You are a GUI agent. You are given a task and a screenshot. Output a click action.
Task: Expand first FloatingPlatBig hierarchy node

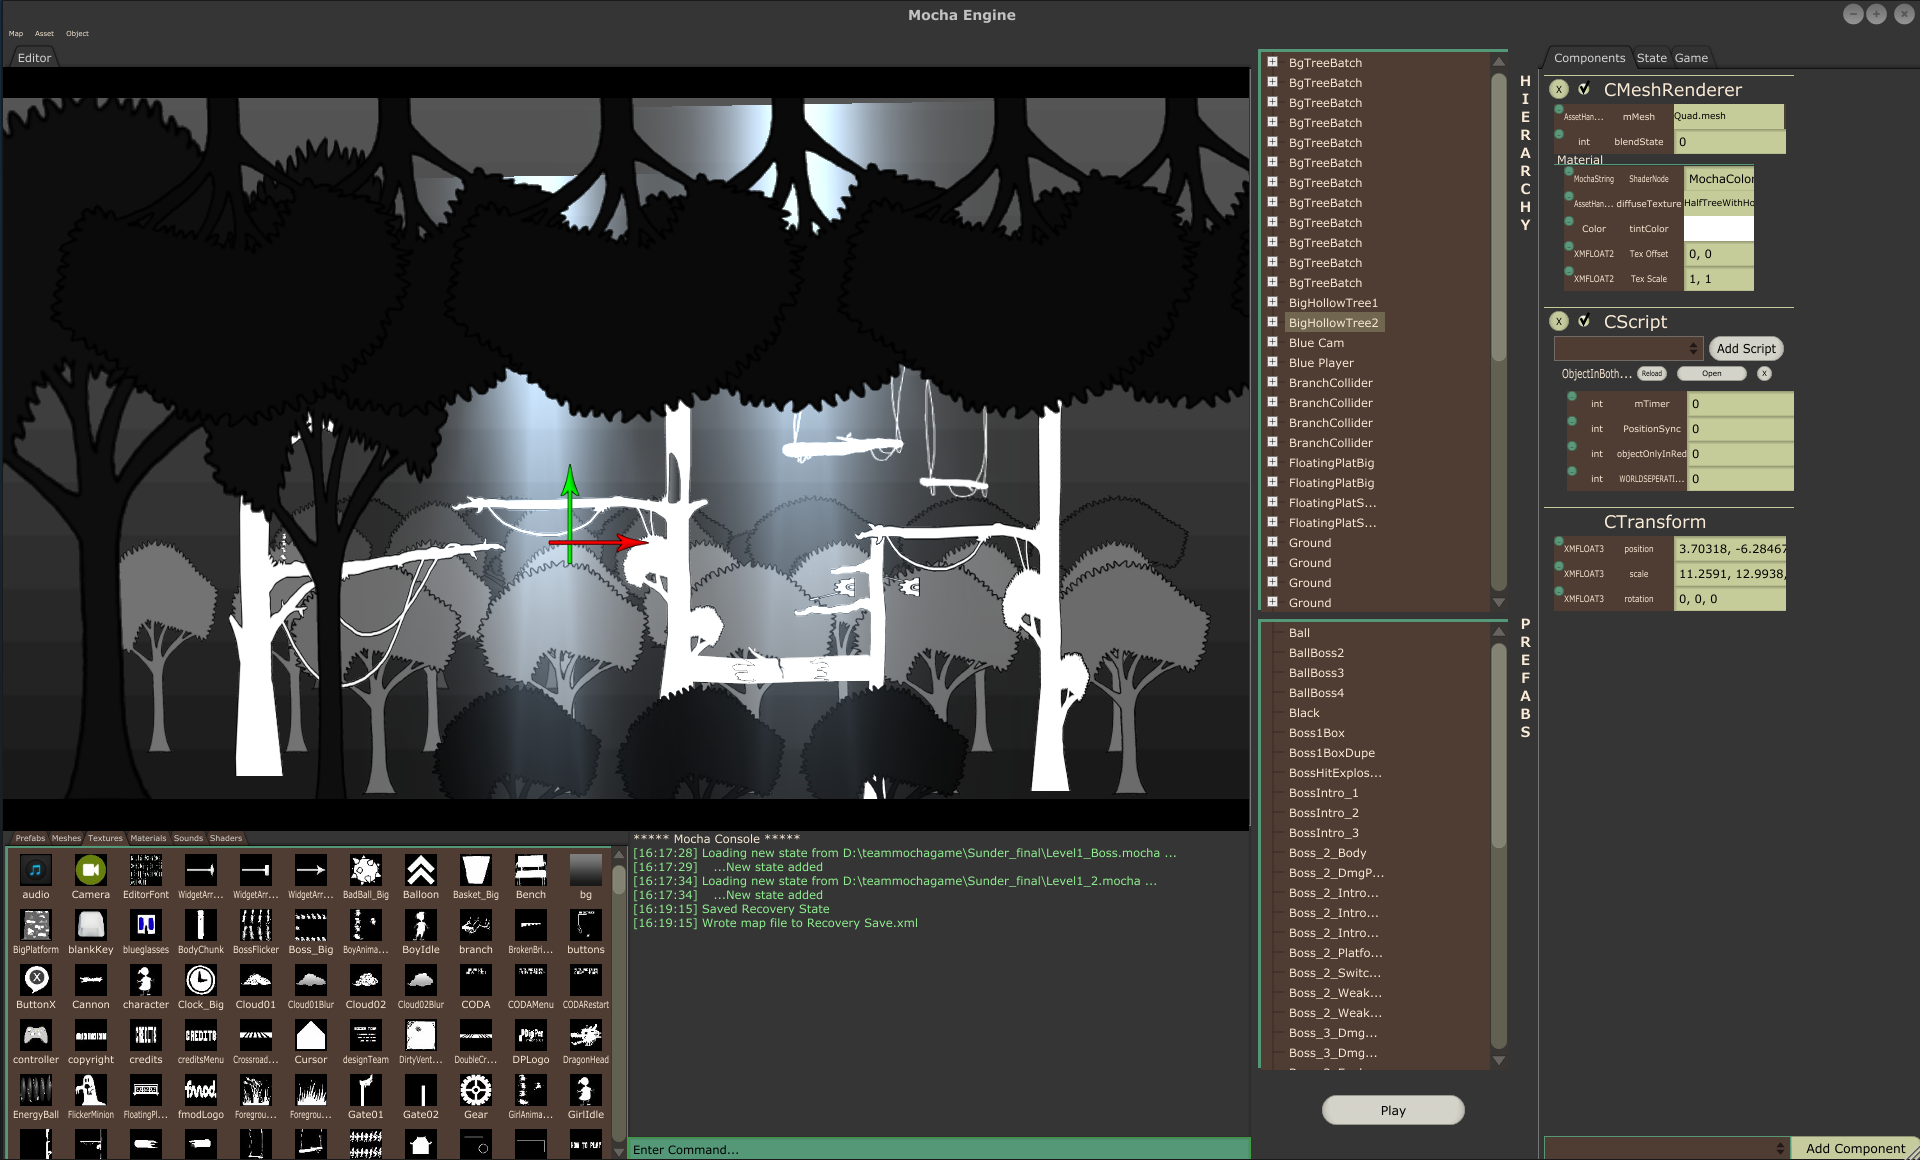[1273, 462]
